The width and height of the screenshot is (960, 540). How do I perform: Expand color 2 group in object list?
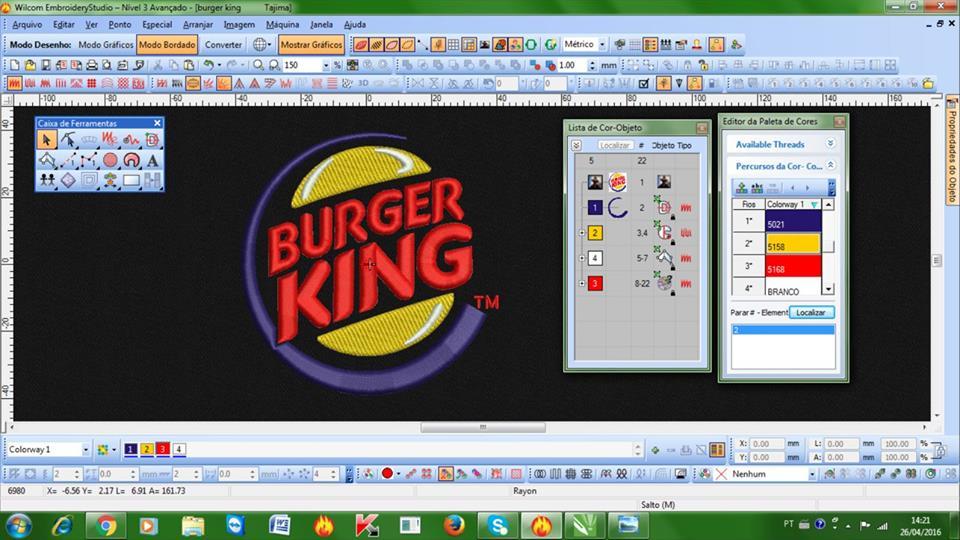582,233
